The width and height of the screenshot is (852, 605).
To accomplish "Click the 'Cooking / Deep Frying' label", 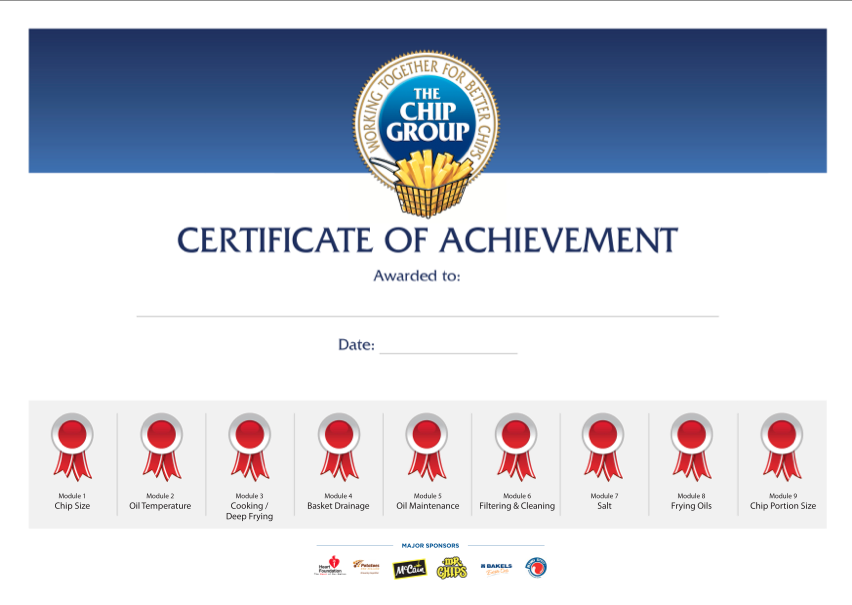I will tap(249, 511).
